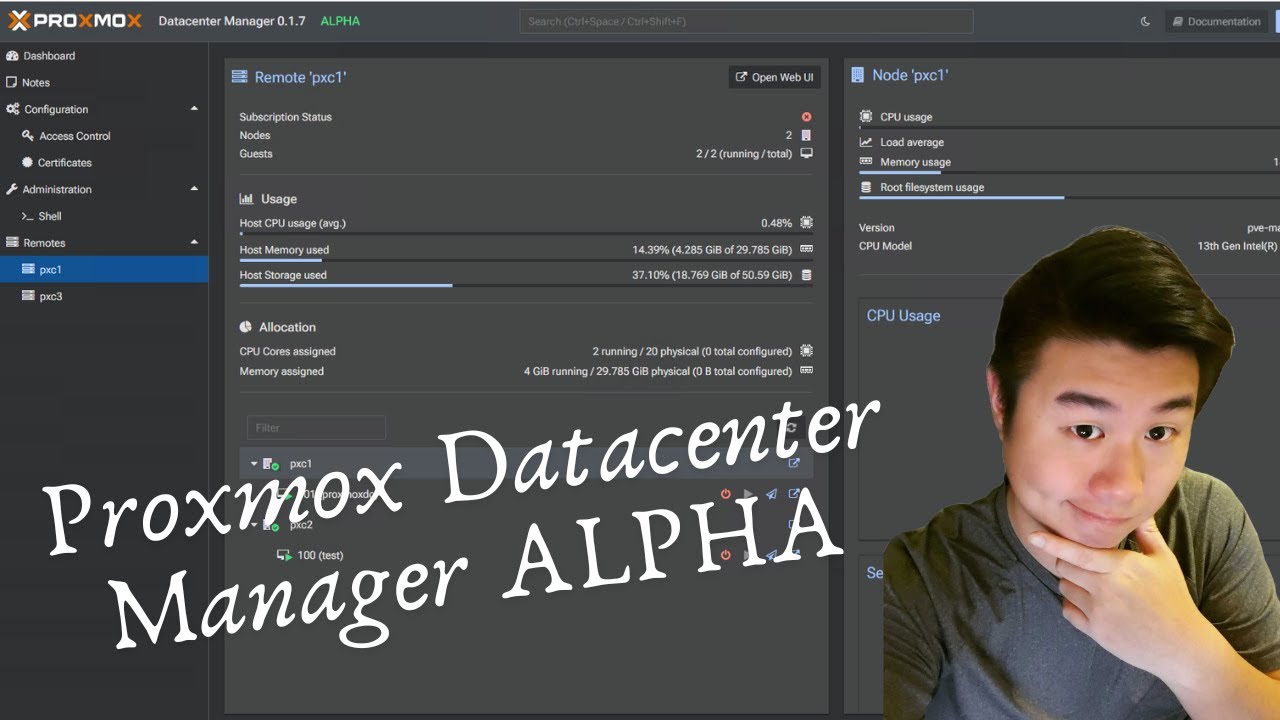The image size is (1280, 720).
Task: Click the Host Memory used icon
Action: 806,250
